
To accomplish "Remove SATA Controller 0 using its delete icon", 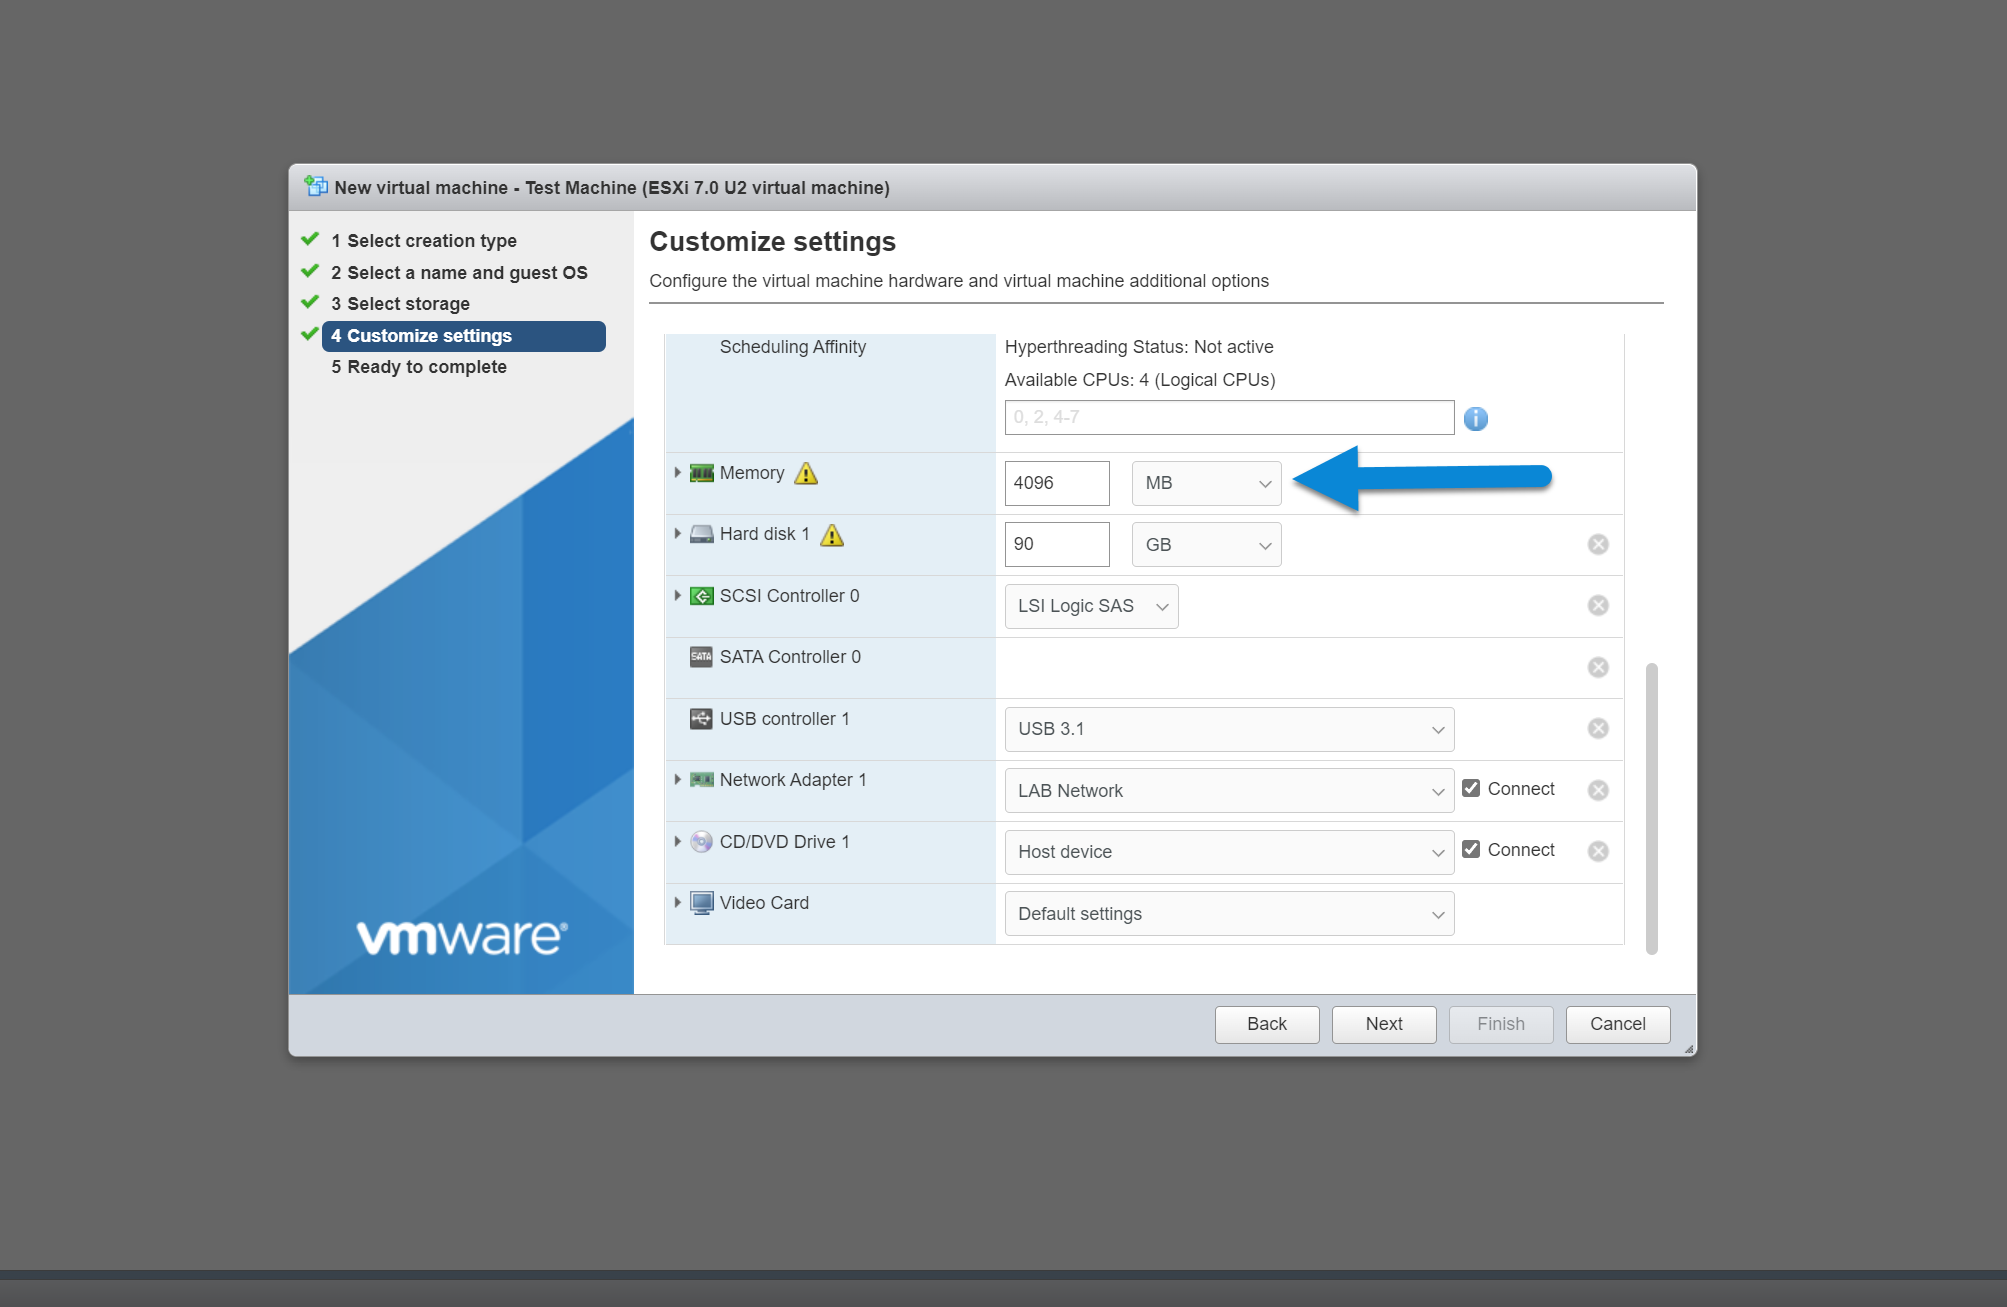I will [x=1597, y=667].
